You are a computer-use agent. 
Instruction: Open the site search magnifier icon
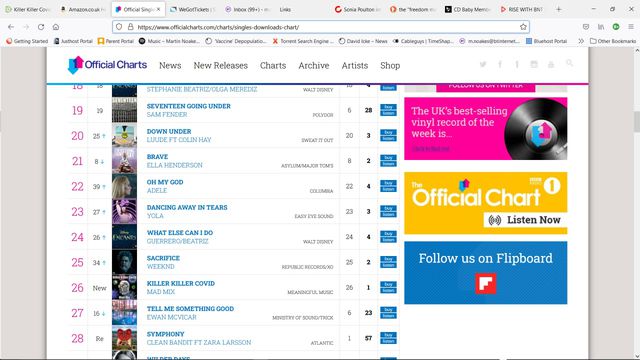tap(569, 63)
